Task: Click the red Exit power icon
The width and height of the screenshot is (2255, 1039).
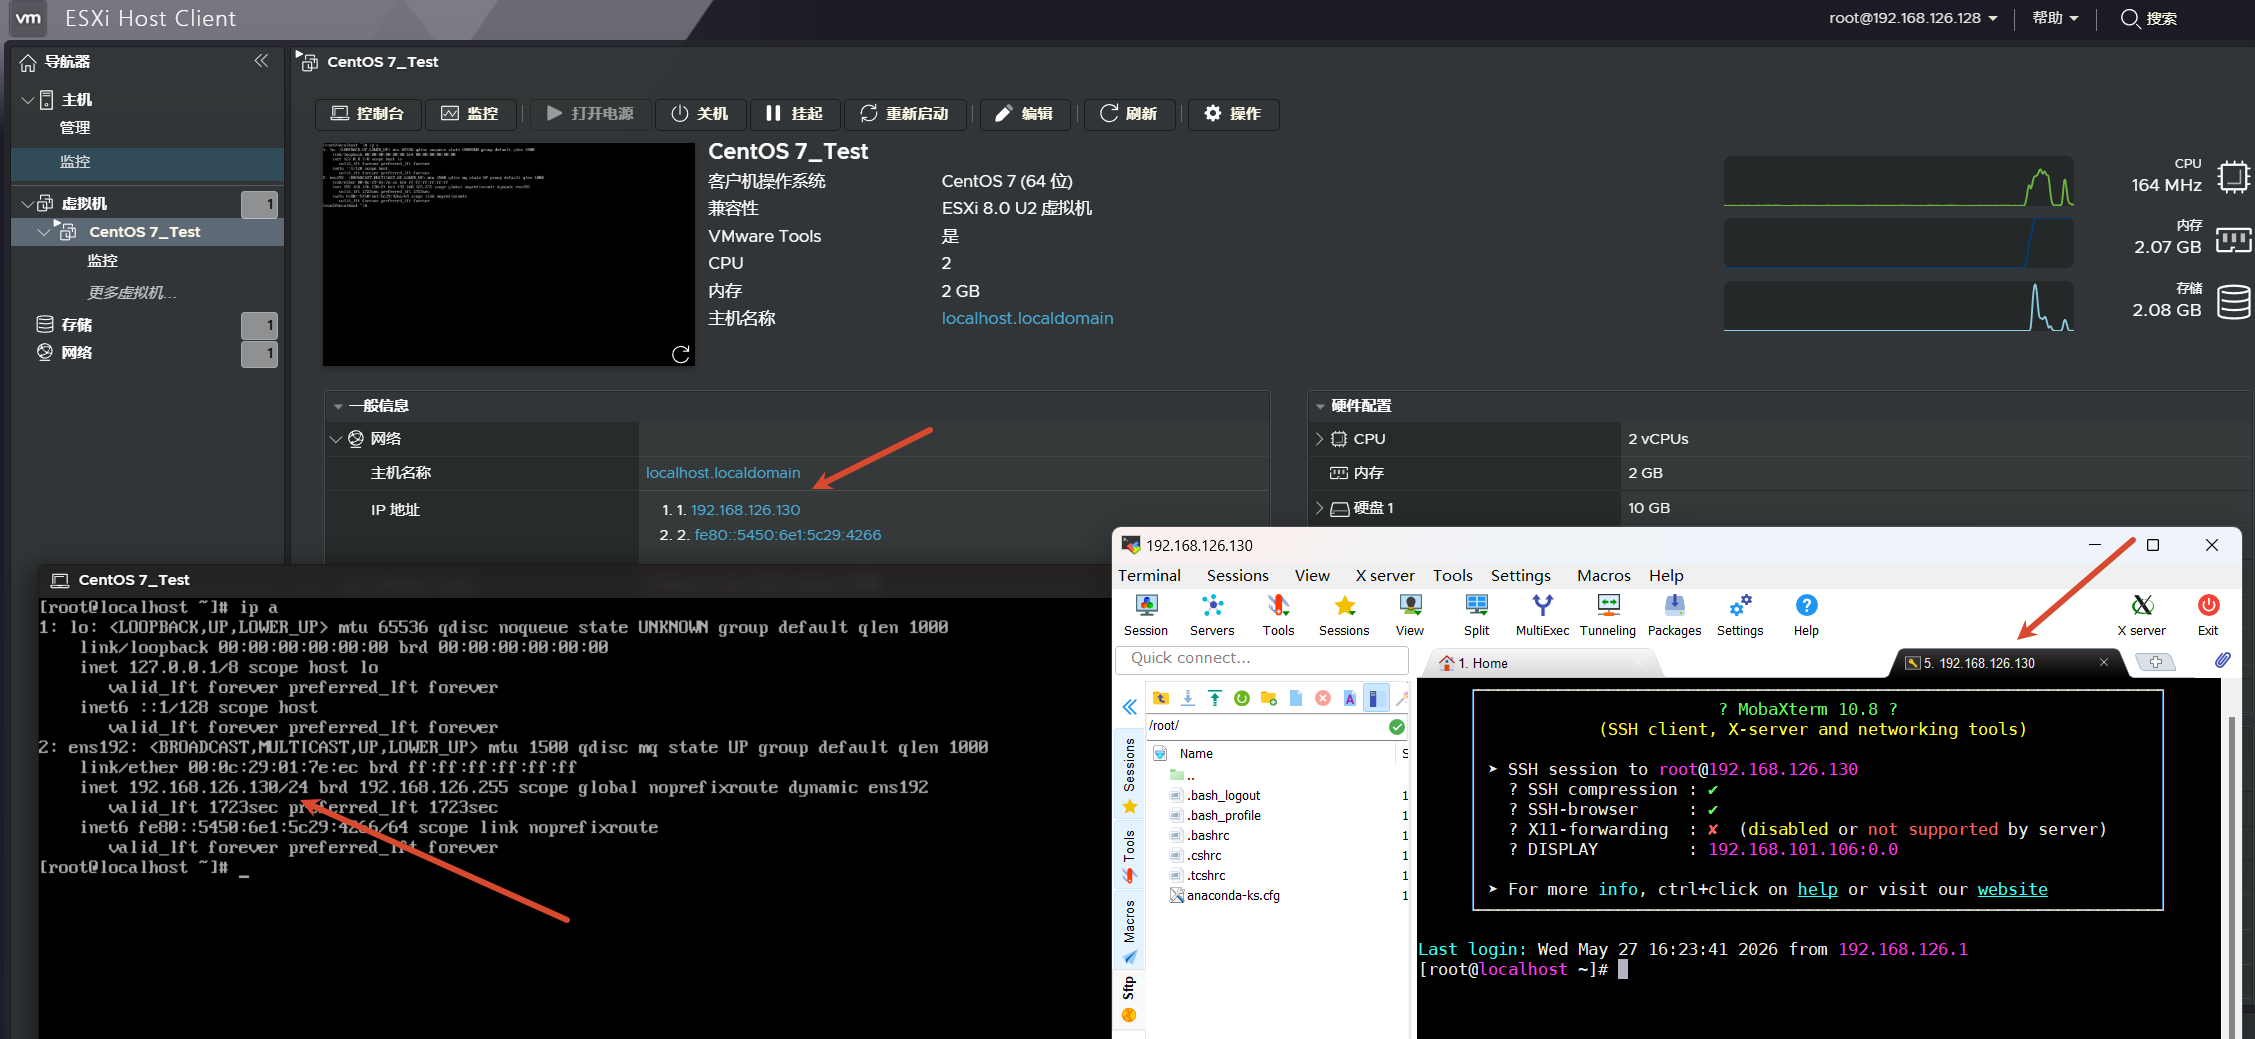Action: 2208,614
